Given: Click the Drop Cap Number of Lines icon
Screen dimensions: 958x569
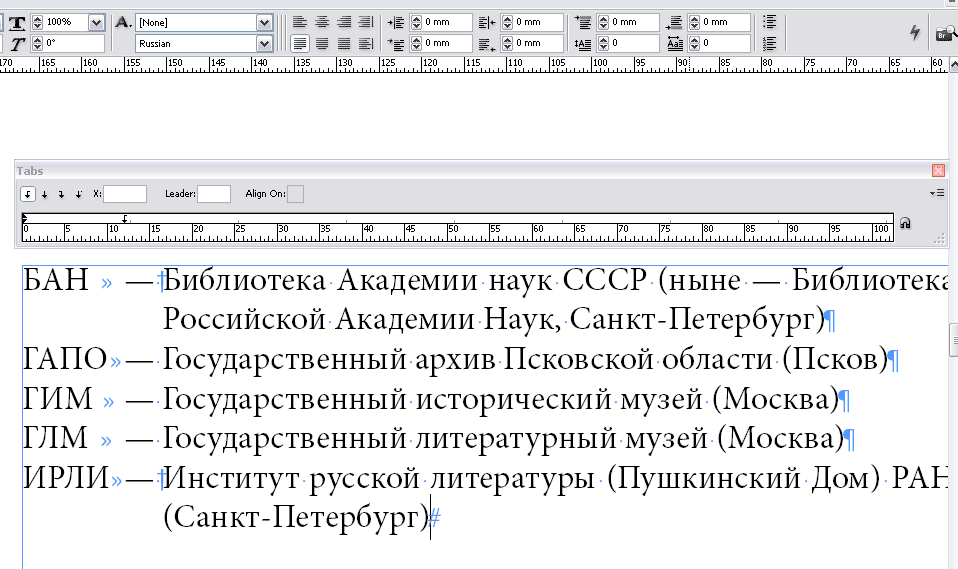Looking at the screenshot, I should pyautogui.click(x=583, y=43).
